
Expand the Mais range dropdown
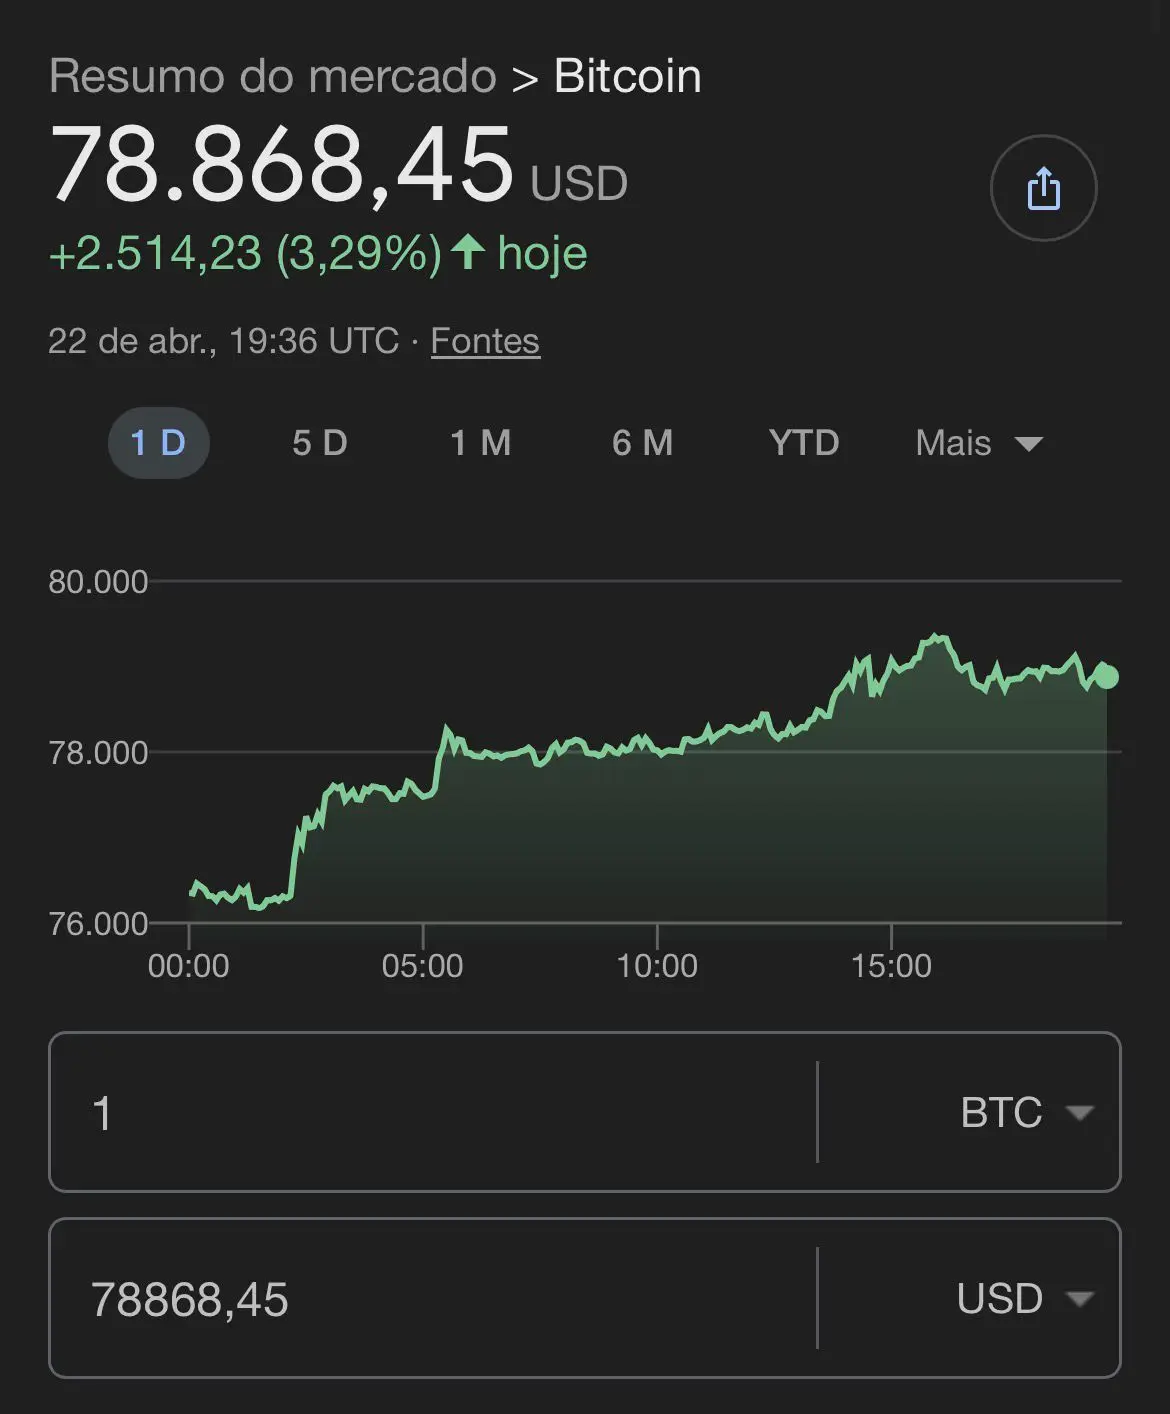[978, 443]
